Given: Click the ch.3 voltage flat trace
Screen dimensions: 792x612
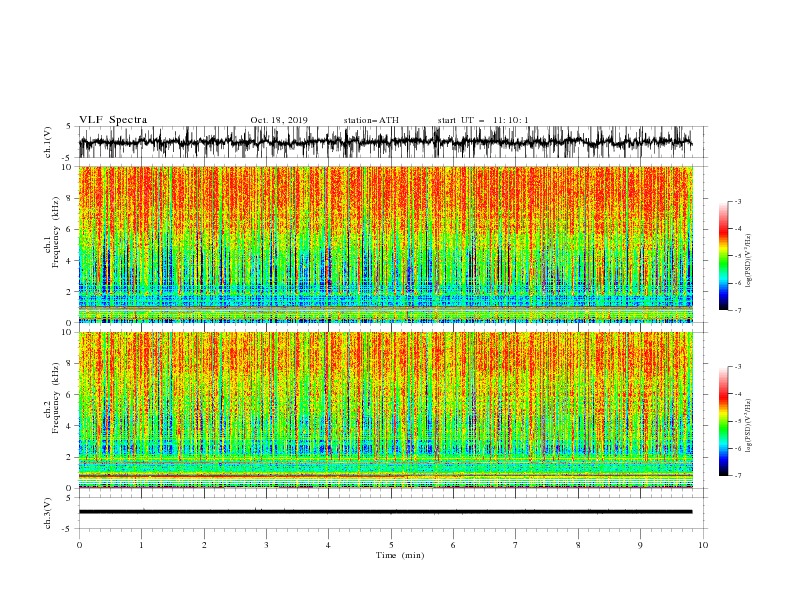Looking at the screenshot, I should click(x=385, y=512).
